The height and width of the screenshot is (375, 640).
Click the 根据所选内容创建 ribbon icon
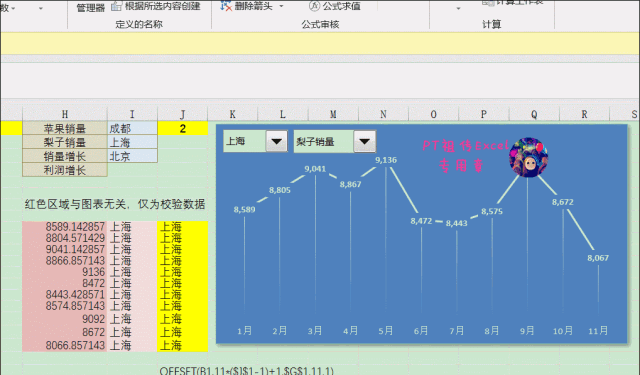pyautogui.click(x=117, y=6)
